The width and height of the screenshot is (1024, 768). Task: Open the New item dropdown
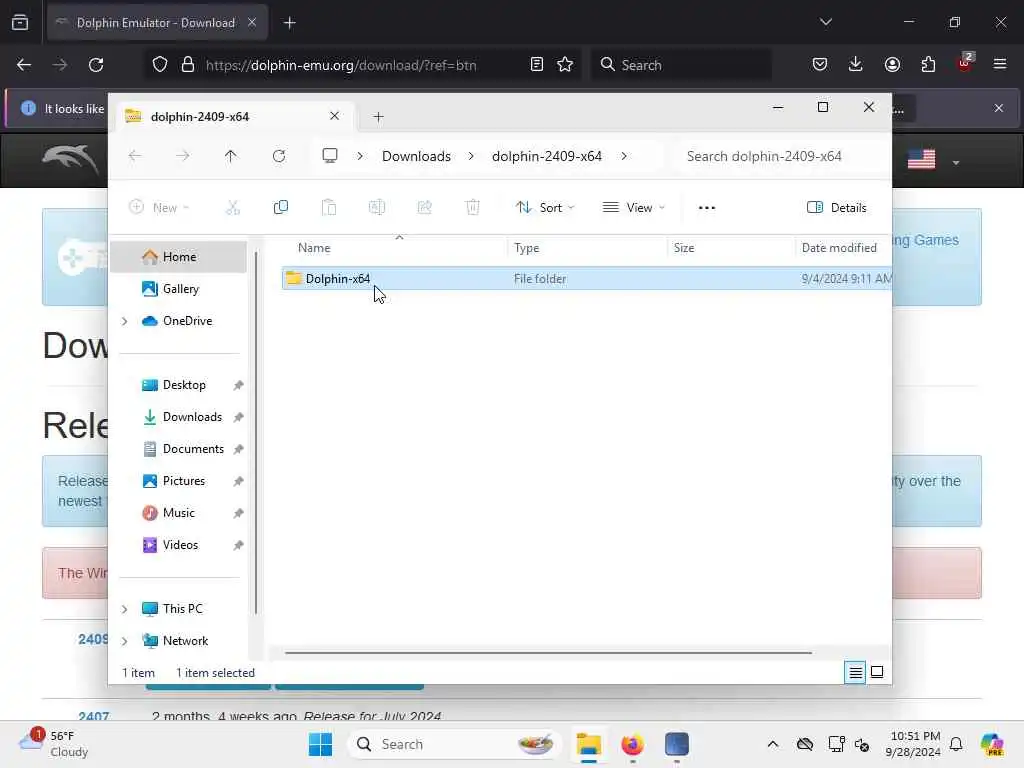click(159, 208)
